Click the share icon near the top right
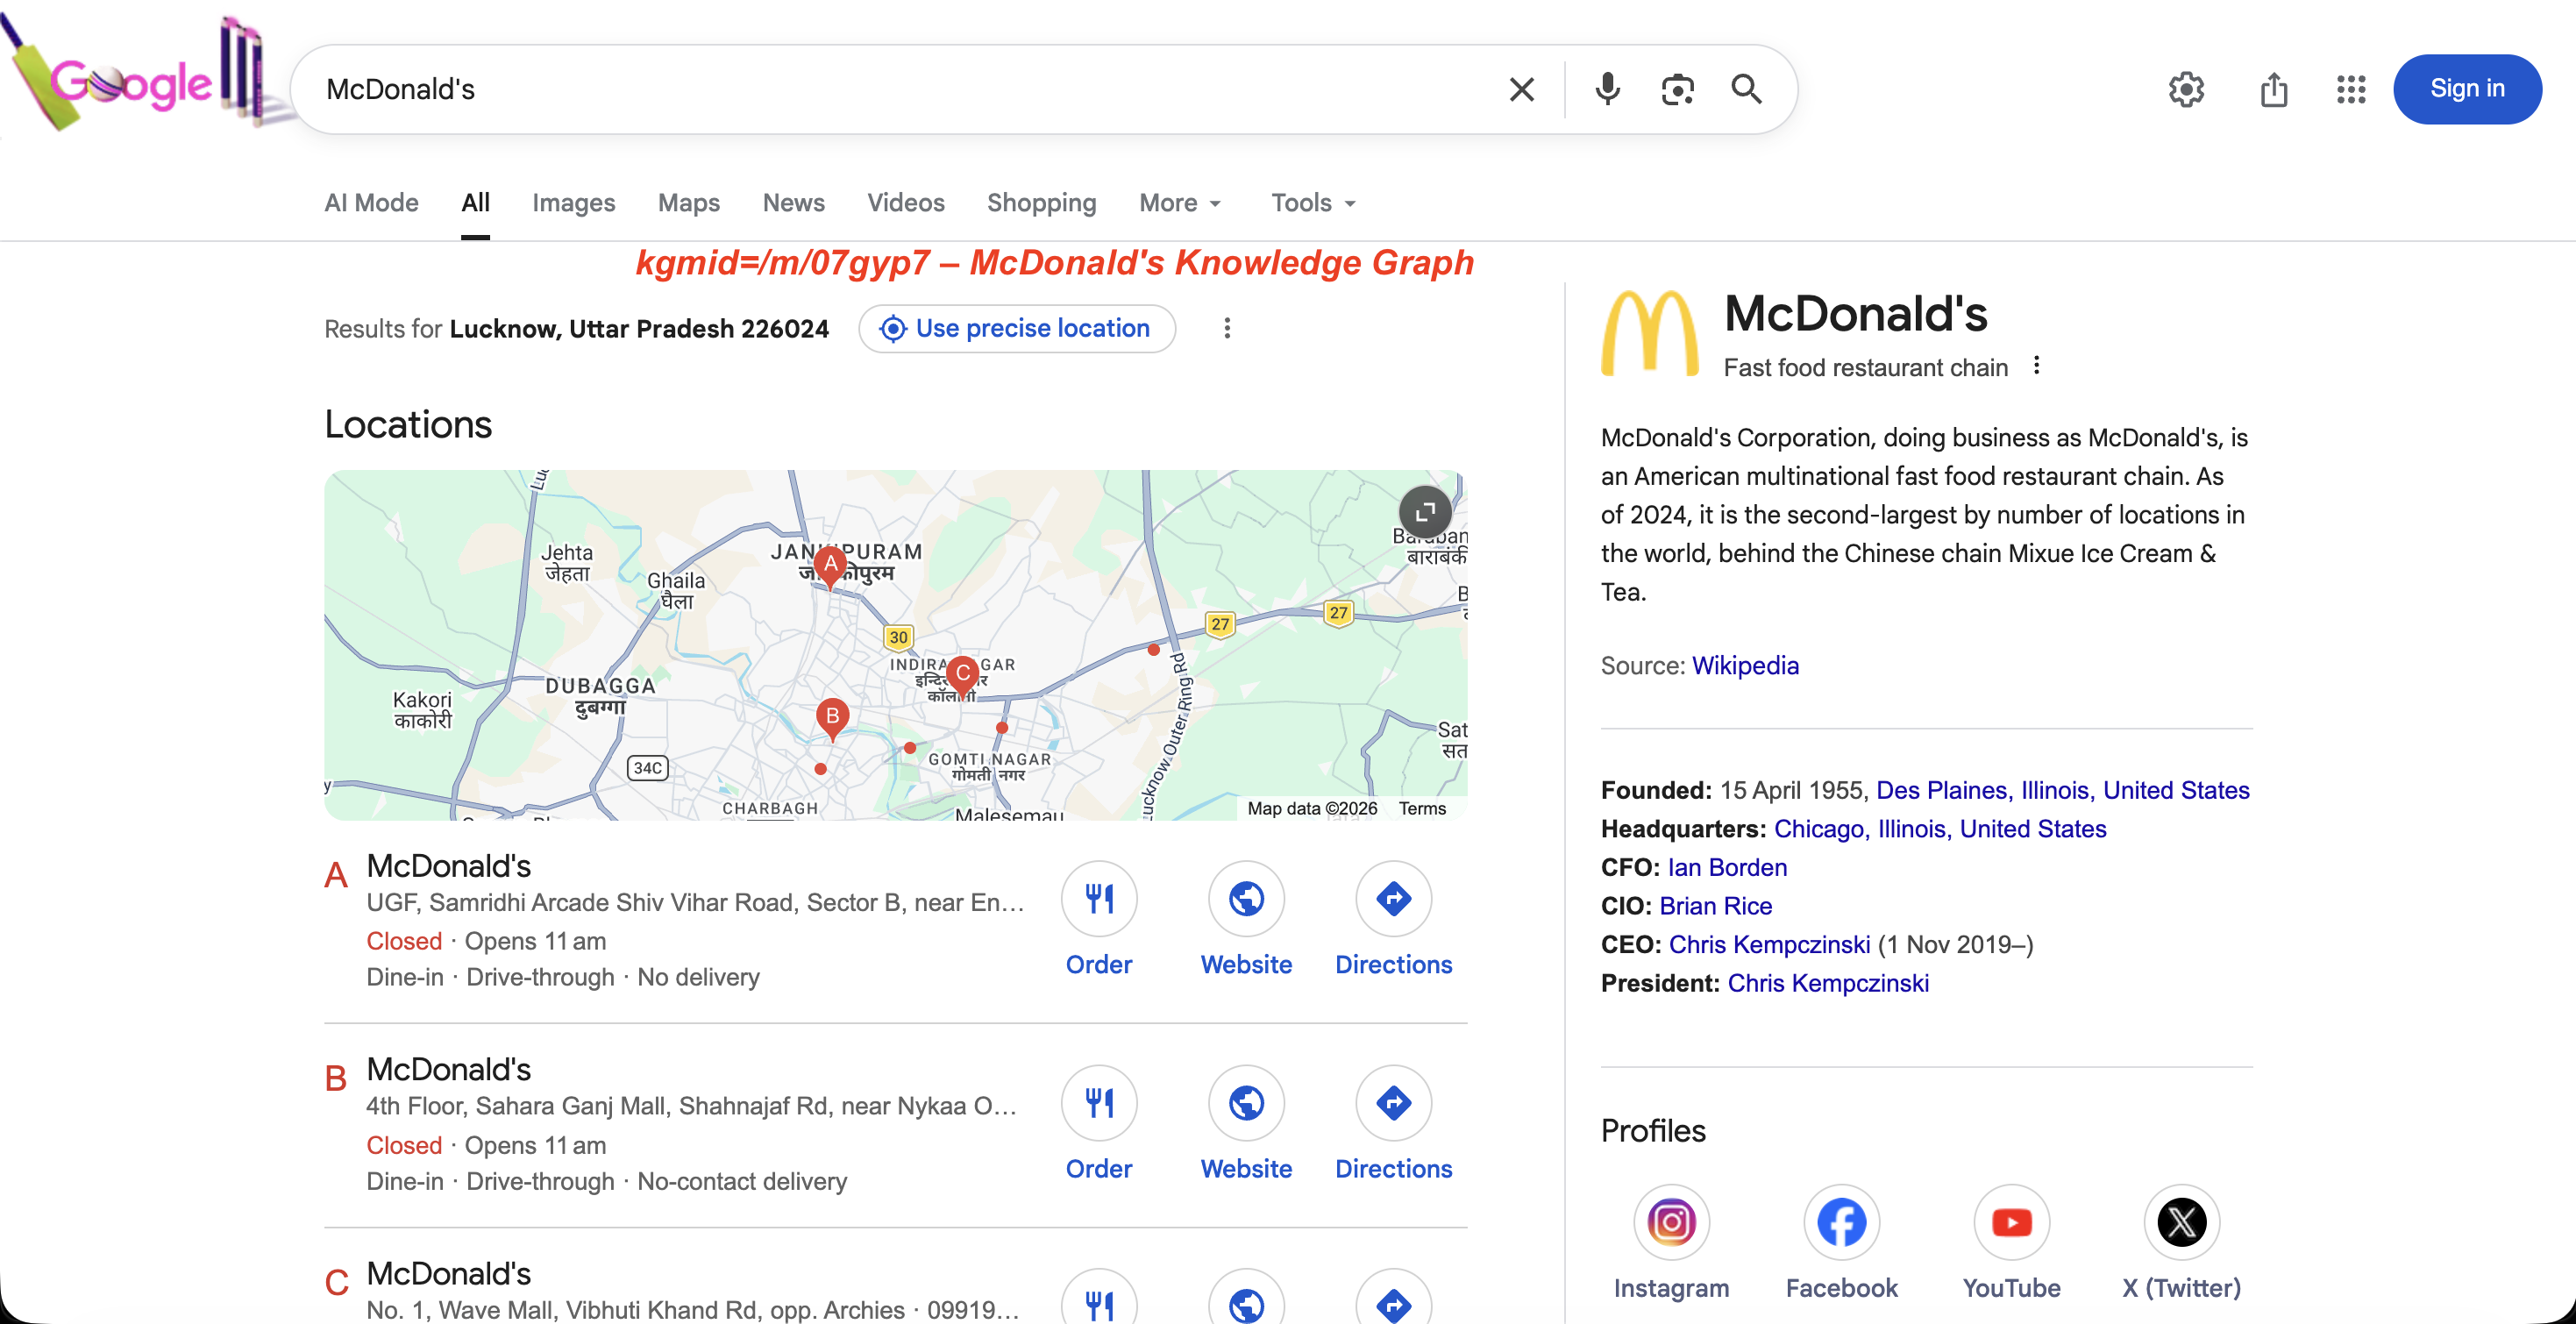This screenshot has height=1324, width=2576. (2274, 89)
